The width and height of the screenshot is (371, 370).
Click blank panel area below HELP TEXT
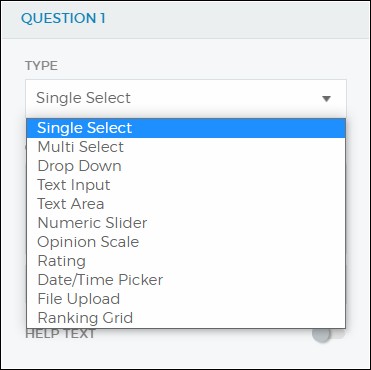tap(185, 355)
